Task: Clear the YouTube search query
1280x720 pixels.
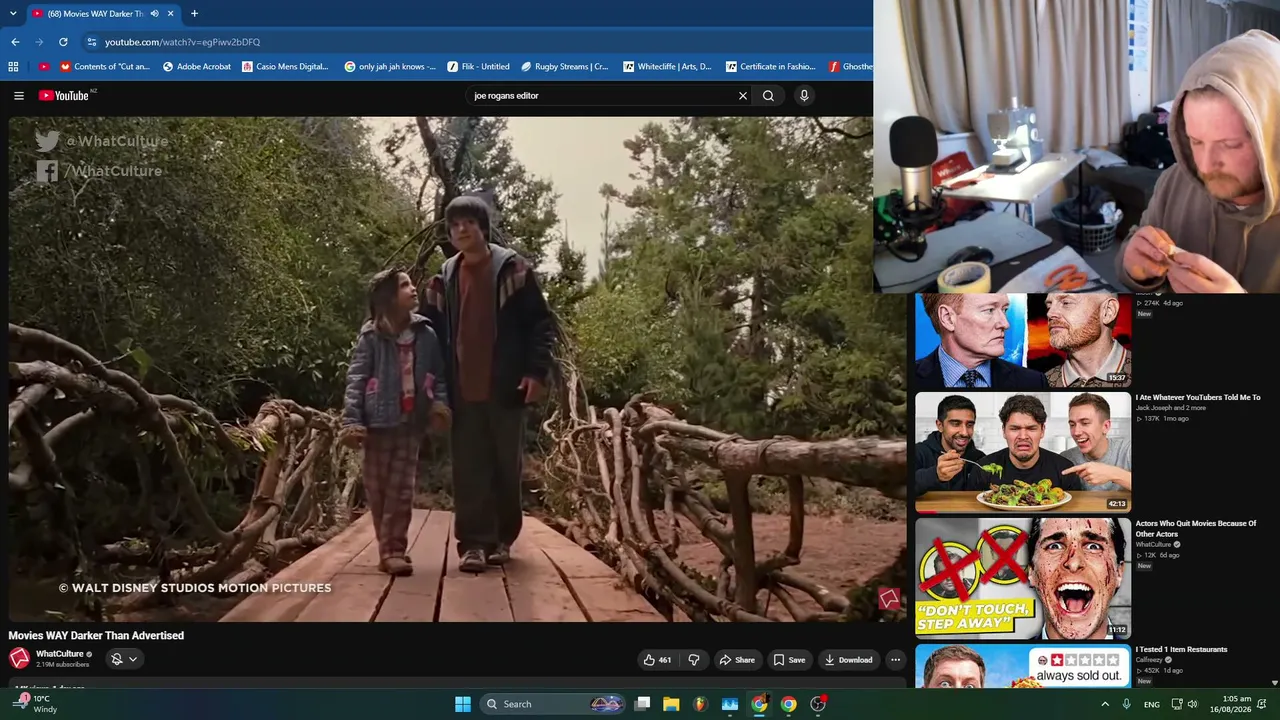Action: [x=743, y=96]
